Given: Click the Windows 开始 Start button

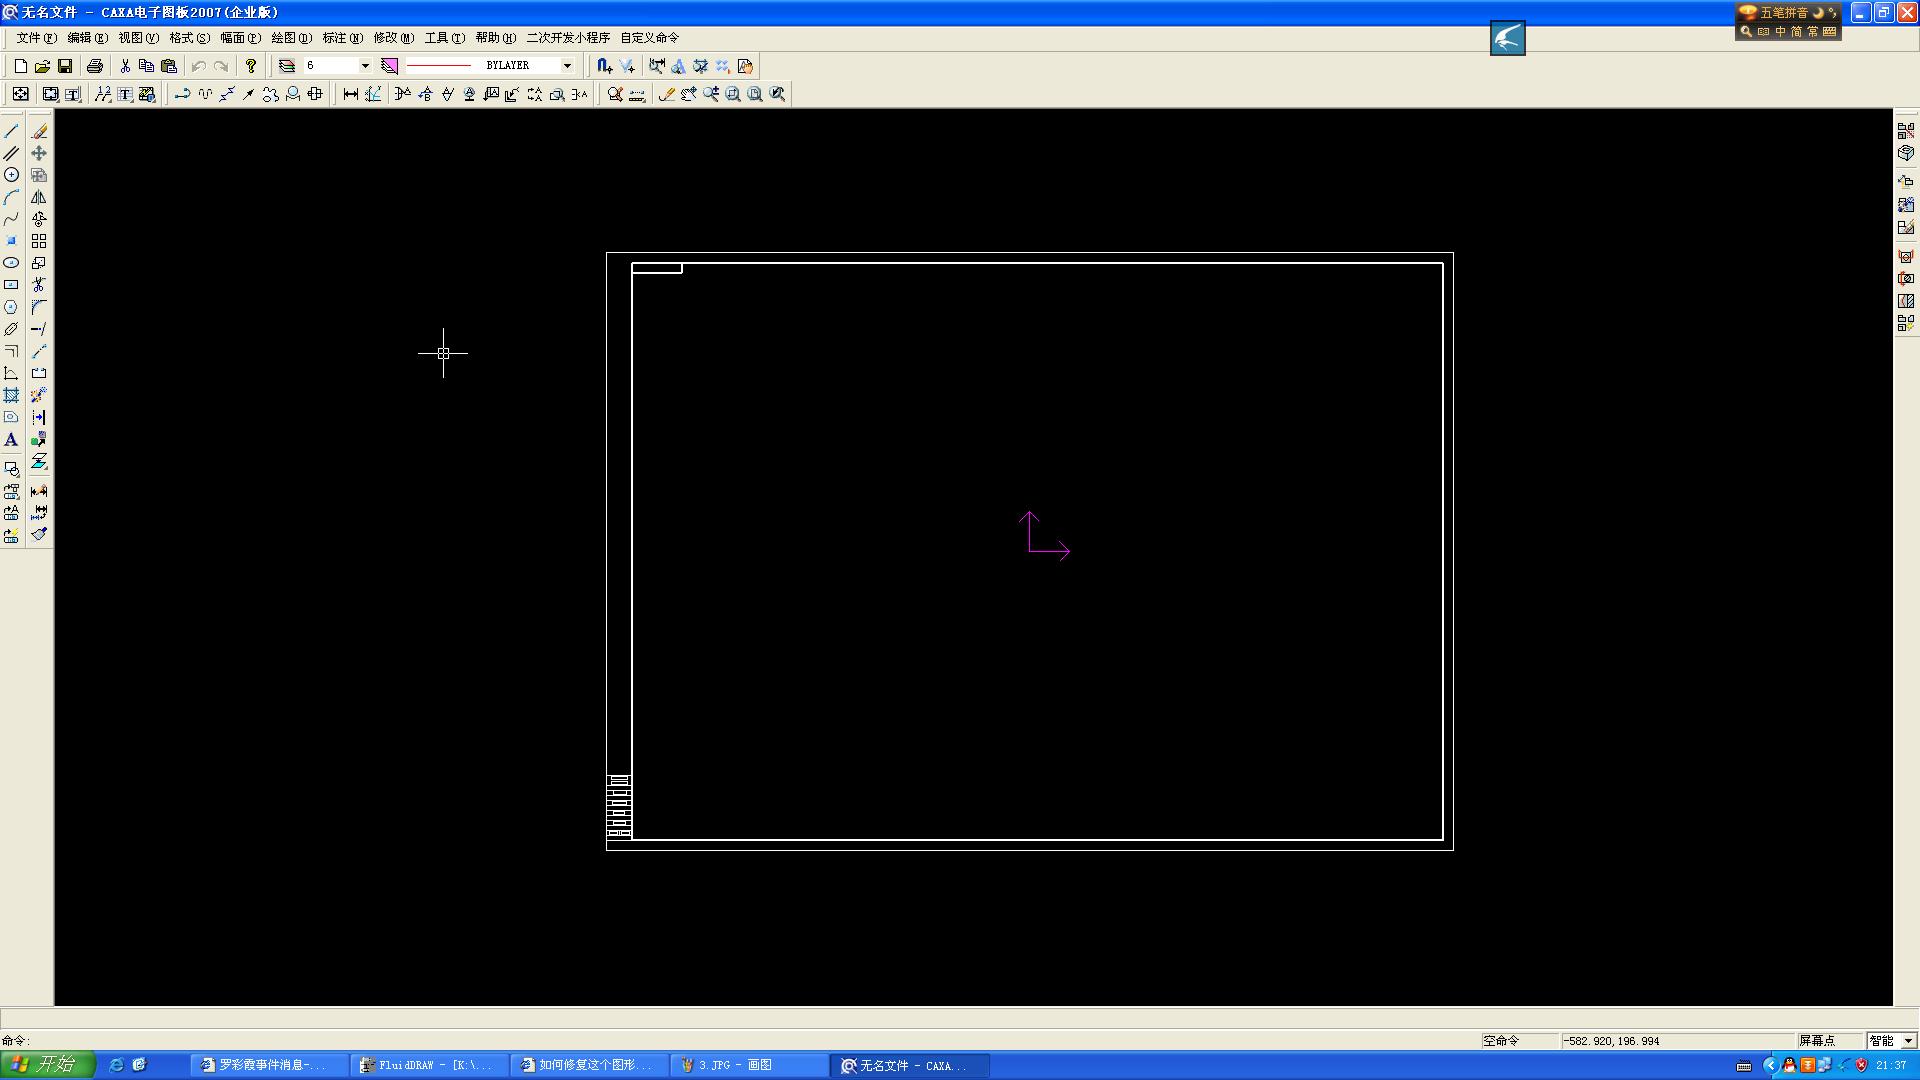Looking at the screenshot, I should click(46, 1065).
